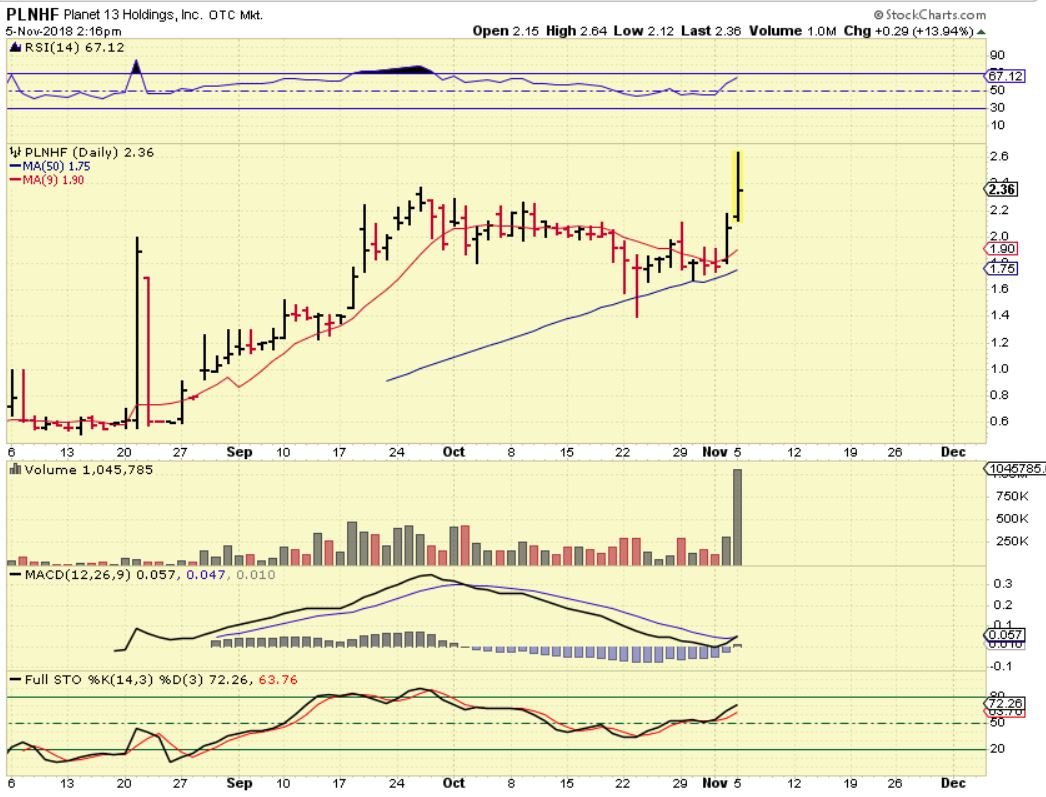Click the 1045785 volume tag on the right axis

click(1015, 469)
